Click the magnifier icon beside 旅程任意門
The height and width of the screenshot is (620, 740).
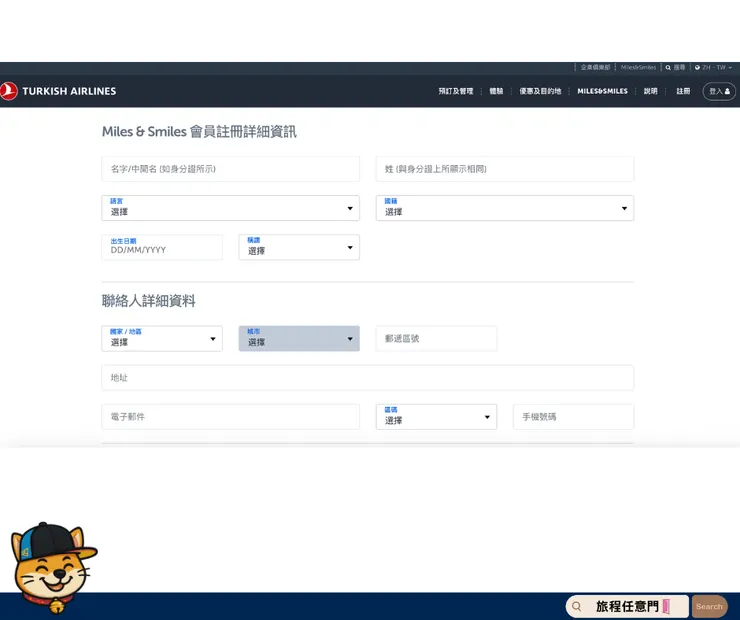coord(576,606)
